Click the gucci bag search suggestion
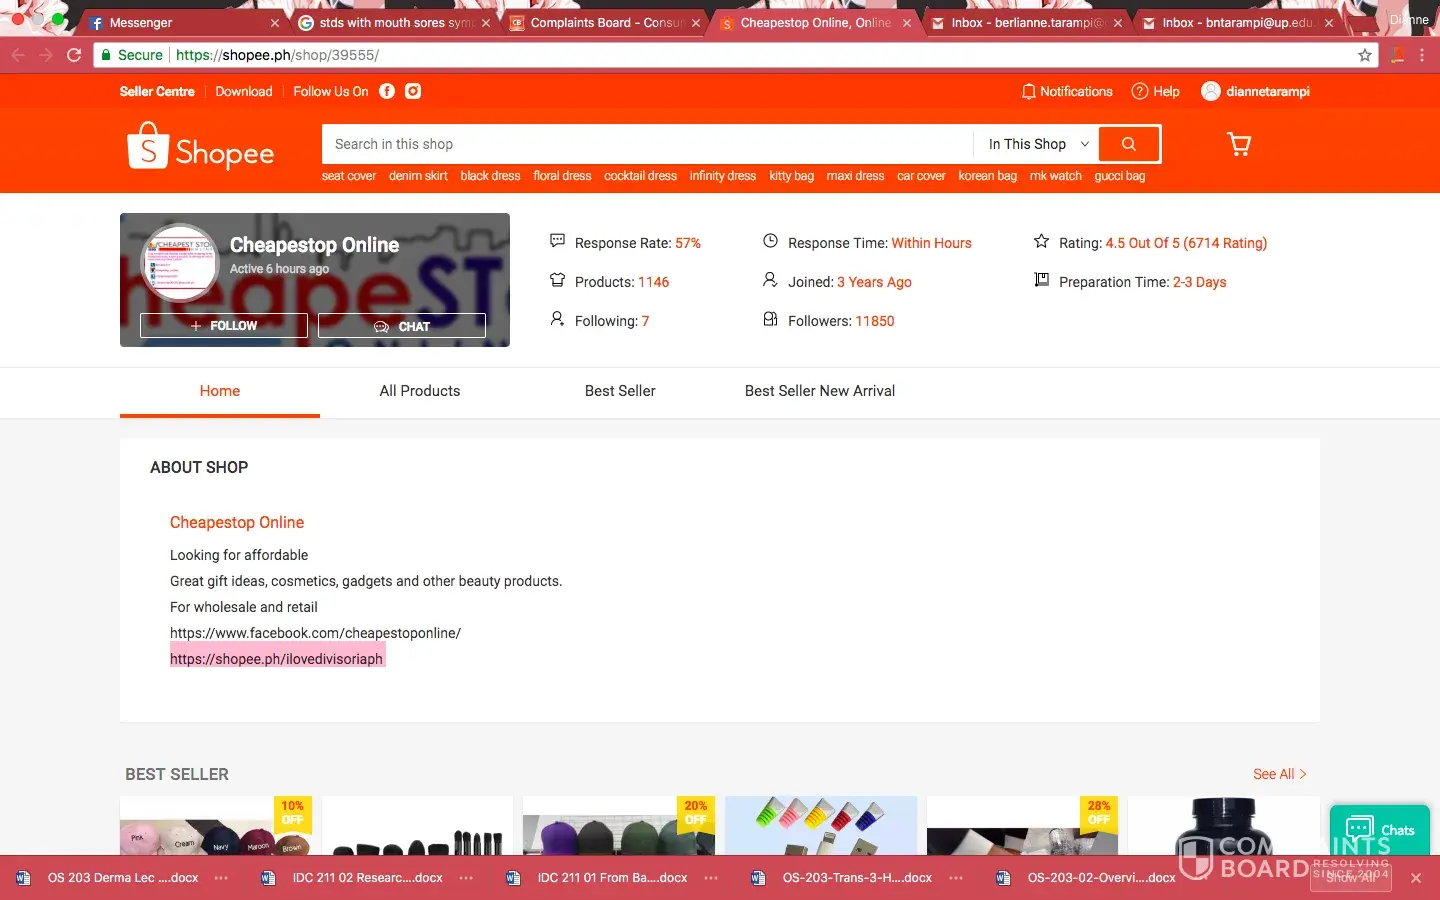 point(1120,176)
